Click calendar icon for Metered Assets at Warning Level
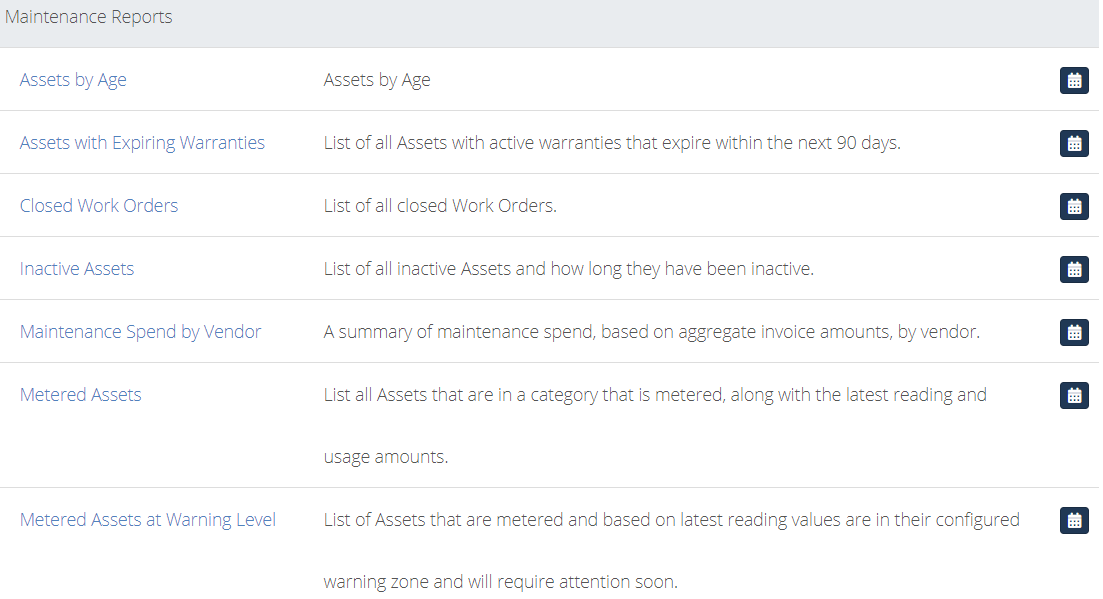 coord(1073,520)
